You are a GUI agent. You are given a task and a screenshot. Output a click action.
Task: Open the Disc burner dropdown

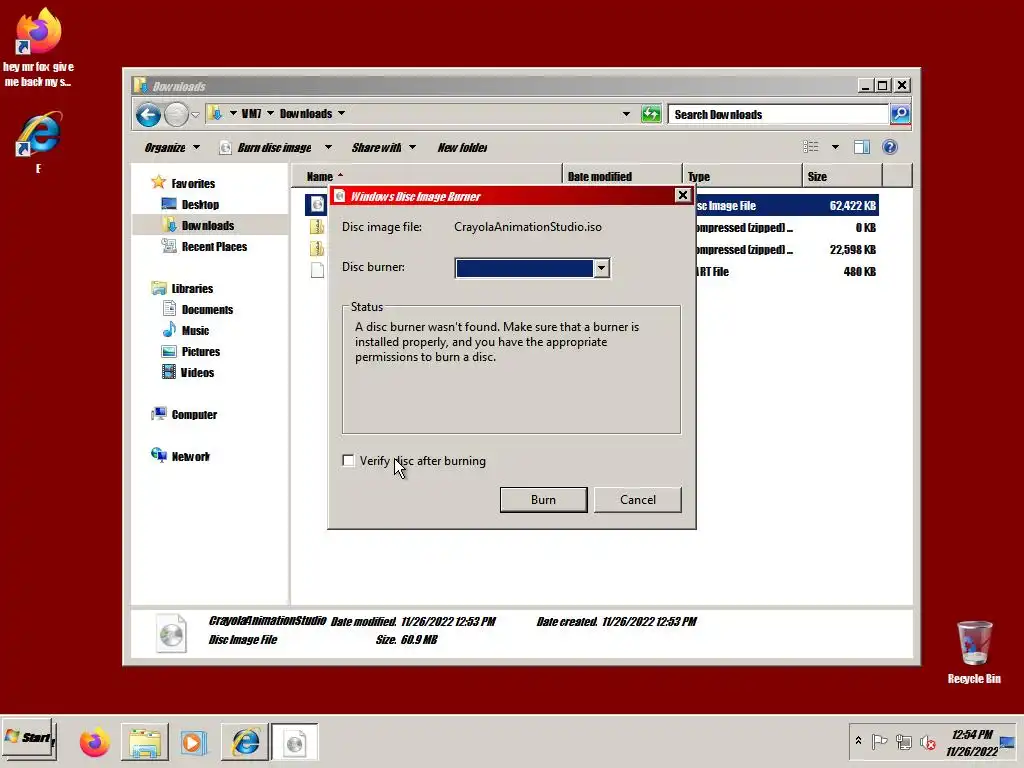[601, 268]
